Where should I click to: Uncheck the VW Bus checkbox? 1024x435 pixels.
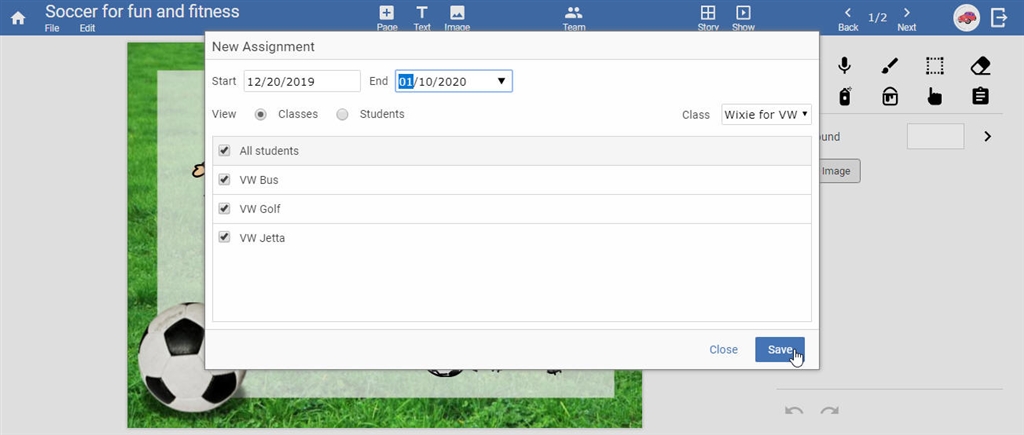tap(224, 179)
